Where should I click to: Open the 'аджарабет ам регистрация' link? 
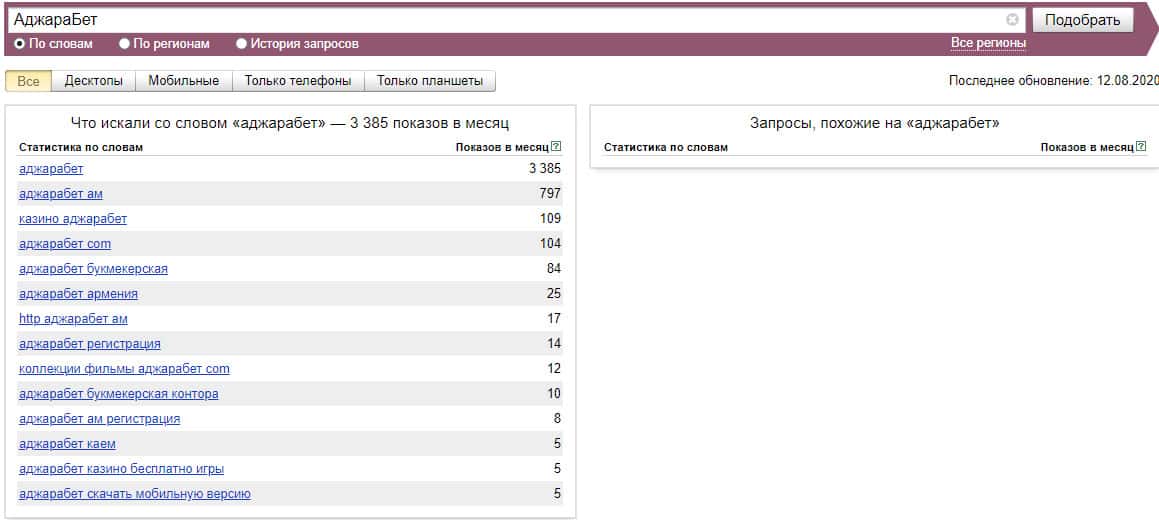(x=100, y=419)
